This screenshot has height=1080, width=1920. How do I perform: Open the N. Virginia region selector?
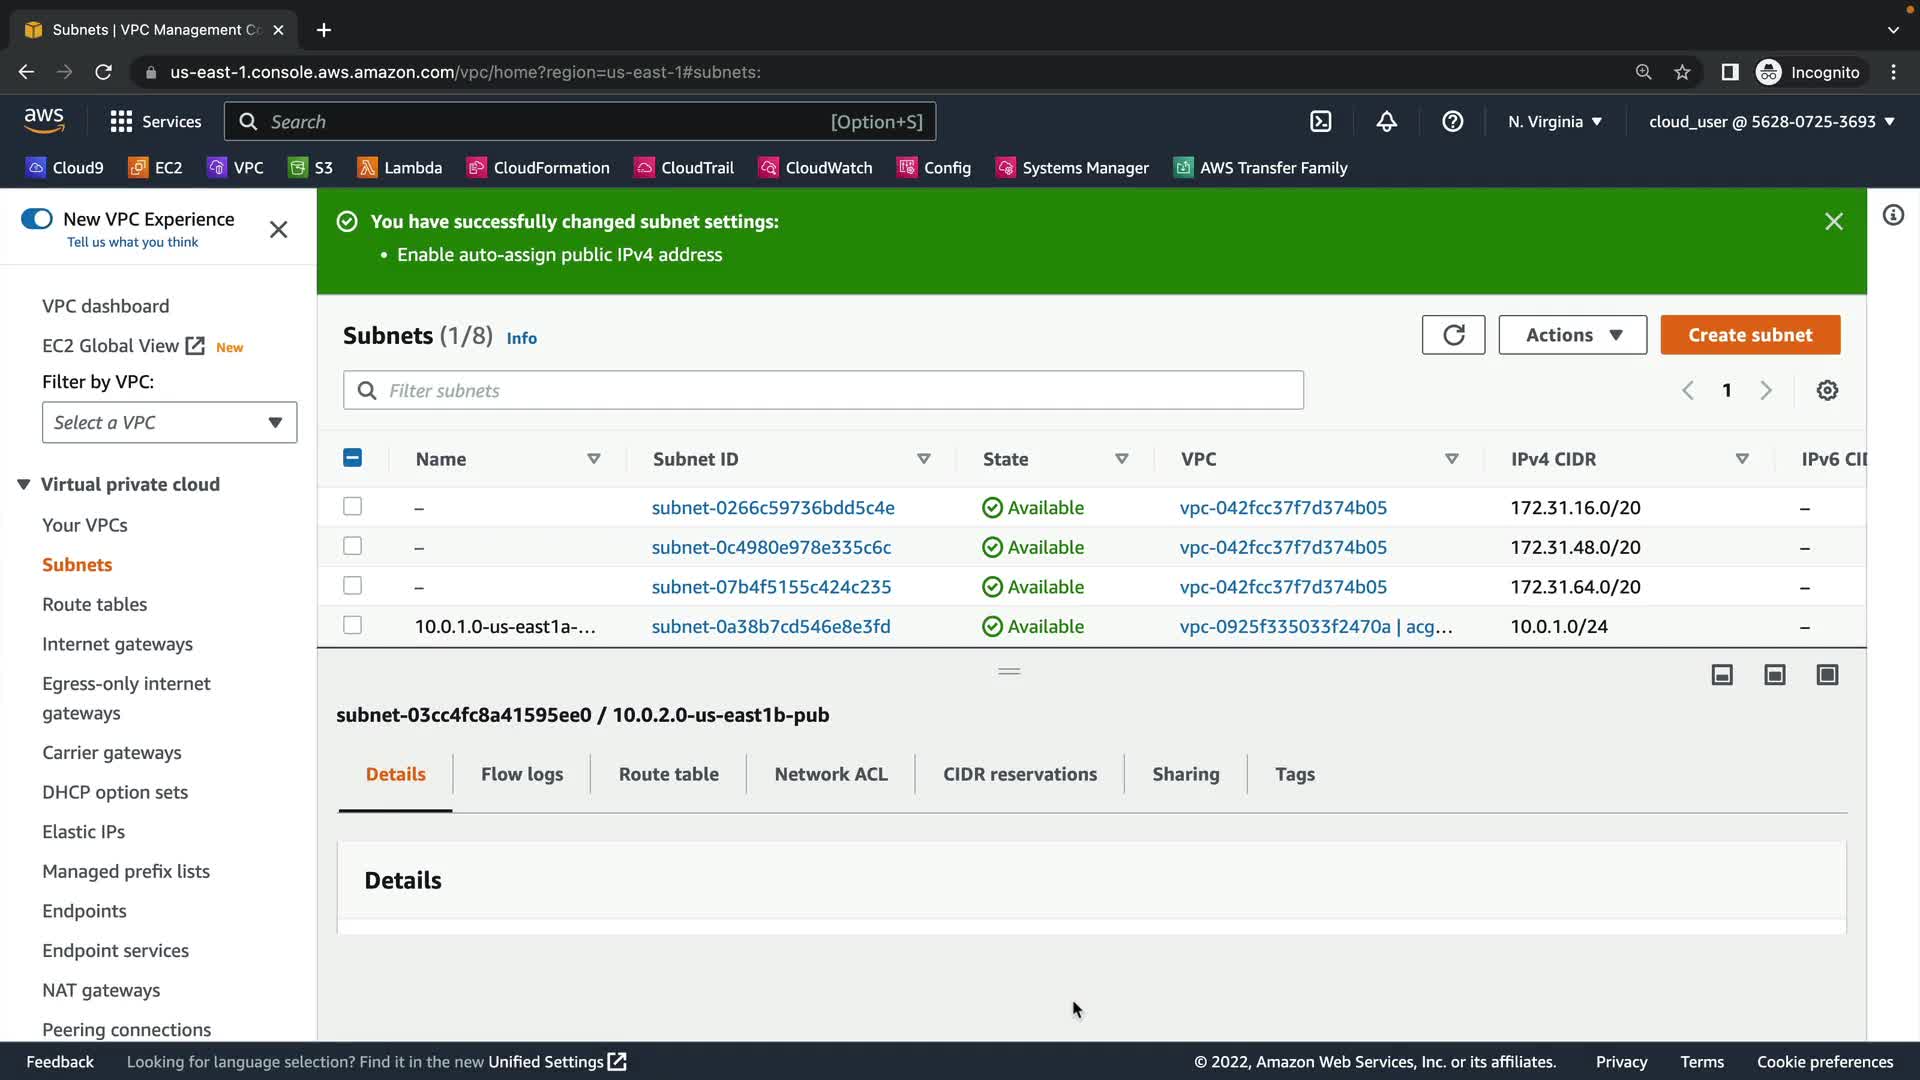click(1554, 122)
